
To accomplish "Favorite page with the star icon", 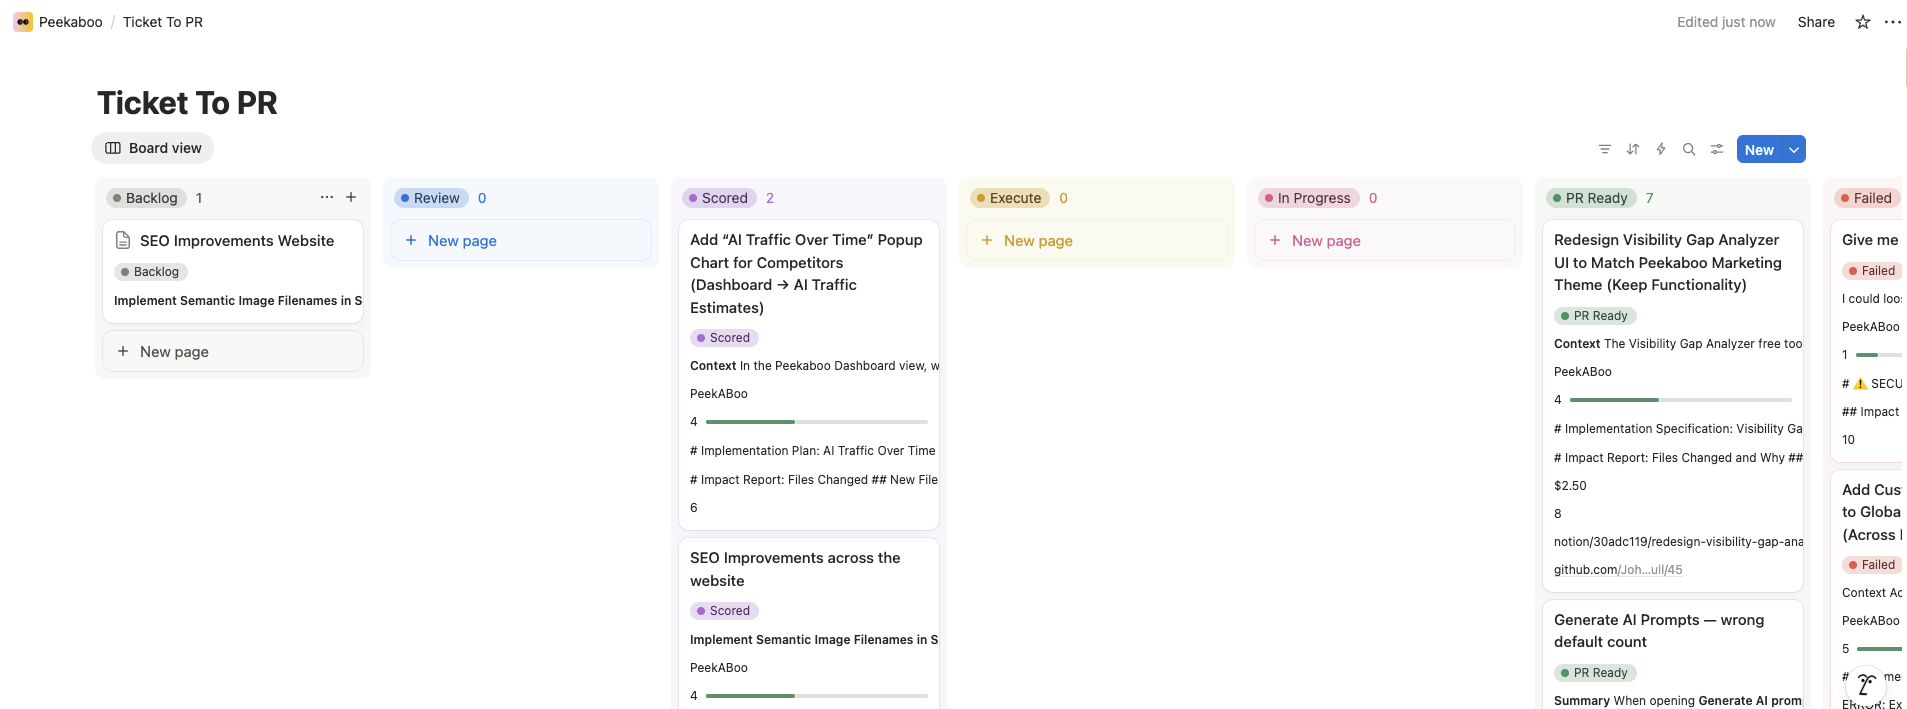I will [1862, 22].
